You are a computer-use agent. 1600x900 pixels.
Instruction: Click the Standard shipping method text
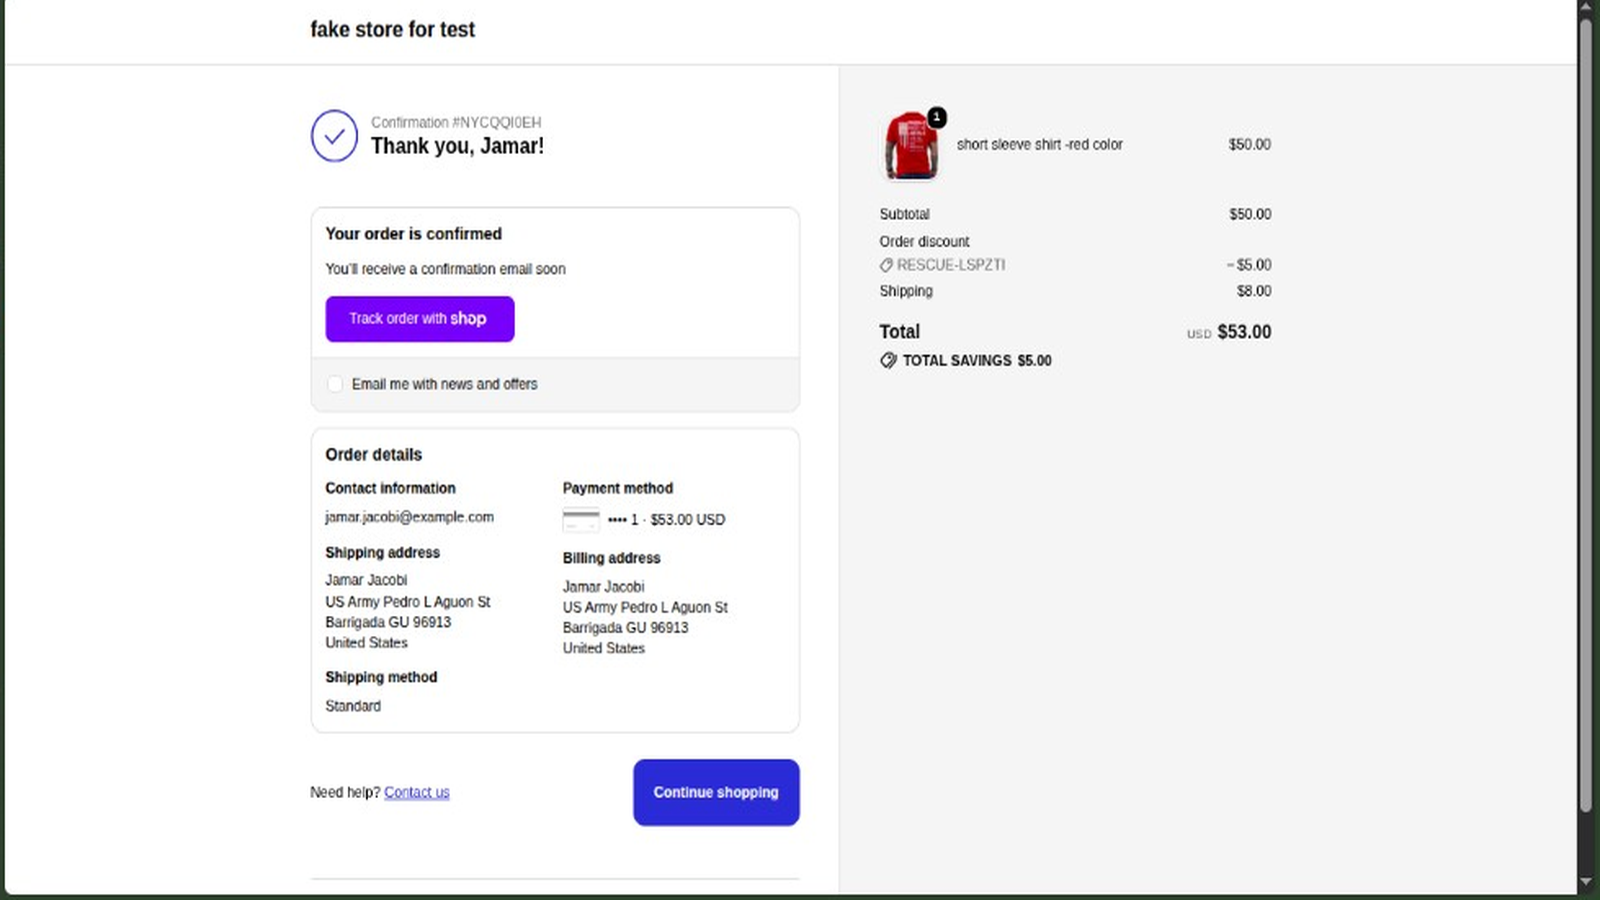pos(353,706)
